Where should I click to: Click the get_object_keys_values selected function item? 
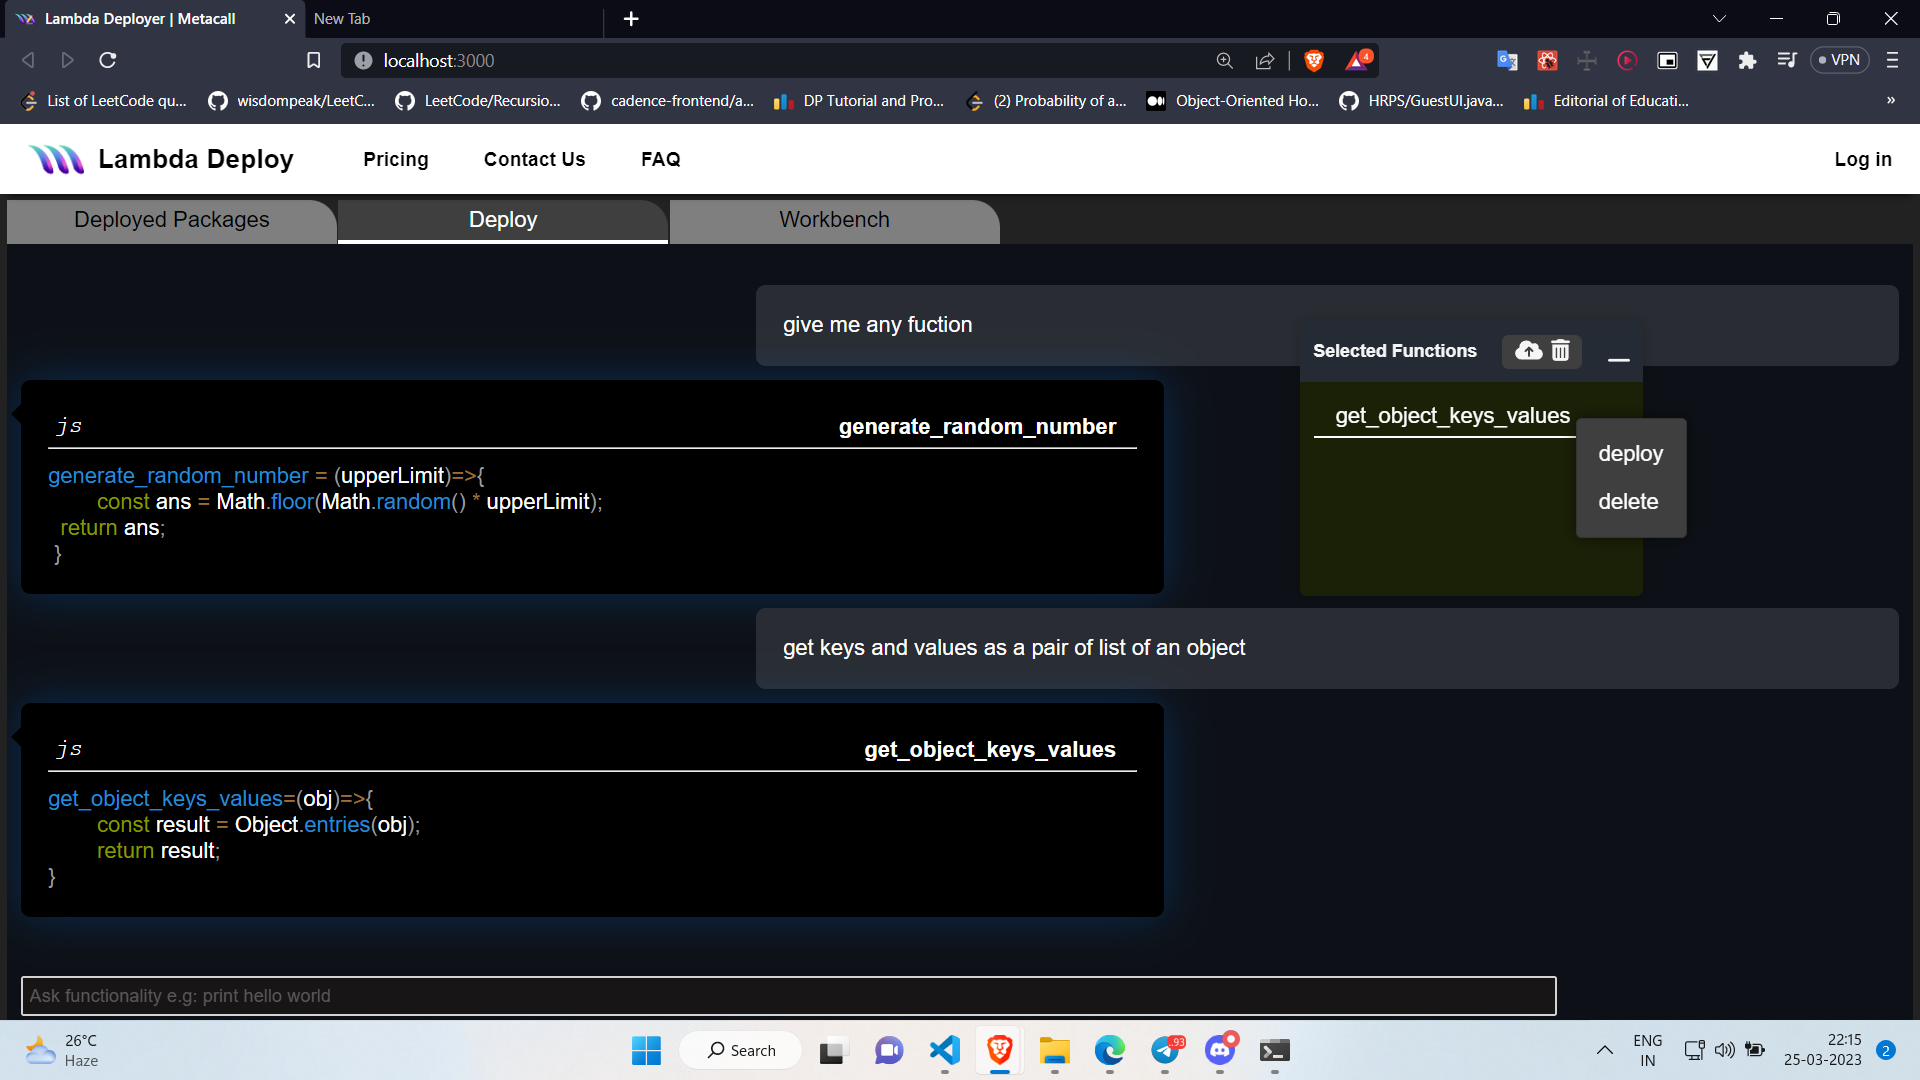tap(1452, 414)
